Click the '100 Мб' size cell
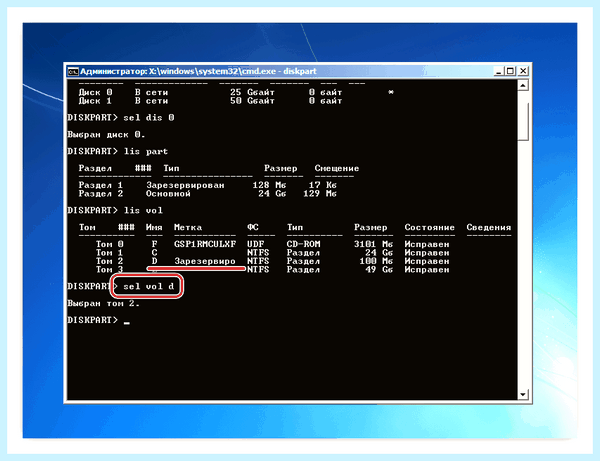This screenshot has width=600, height=461. pyautogui.click(x=376, y=261)
